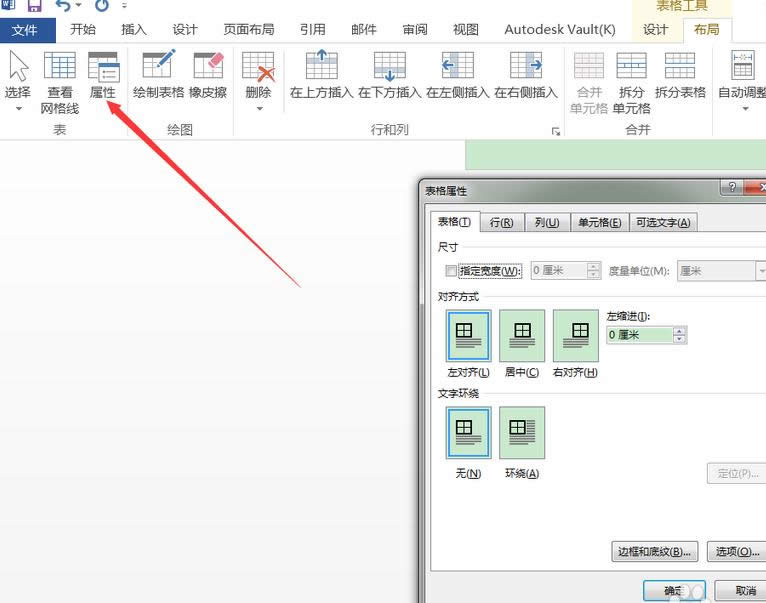Click into Left indent (左缩进) field
This screenshot has height=603, width=766.
(x=639, y=335)
